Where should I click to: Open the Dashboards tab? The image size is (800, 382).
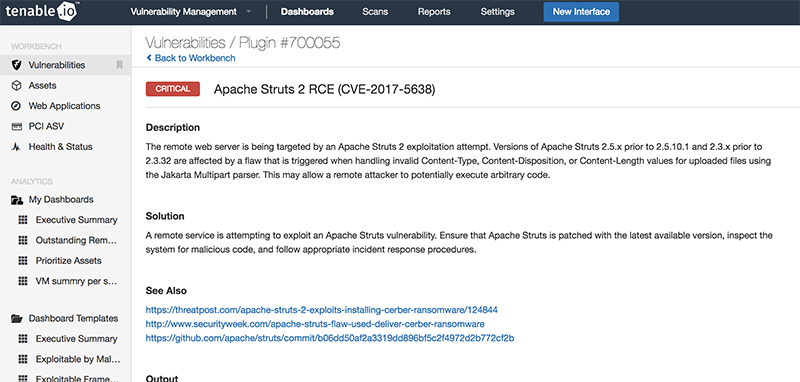pyautogui.click(x=307, y=12)
